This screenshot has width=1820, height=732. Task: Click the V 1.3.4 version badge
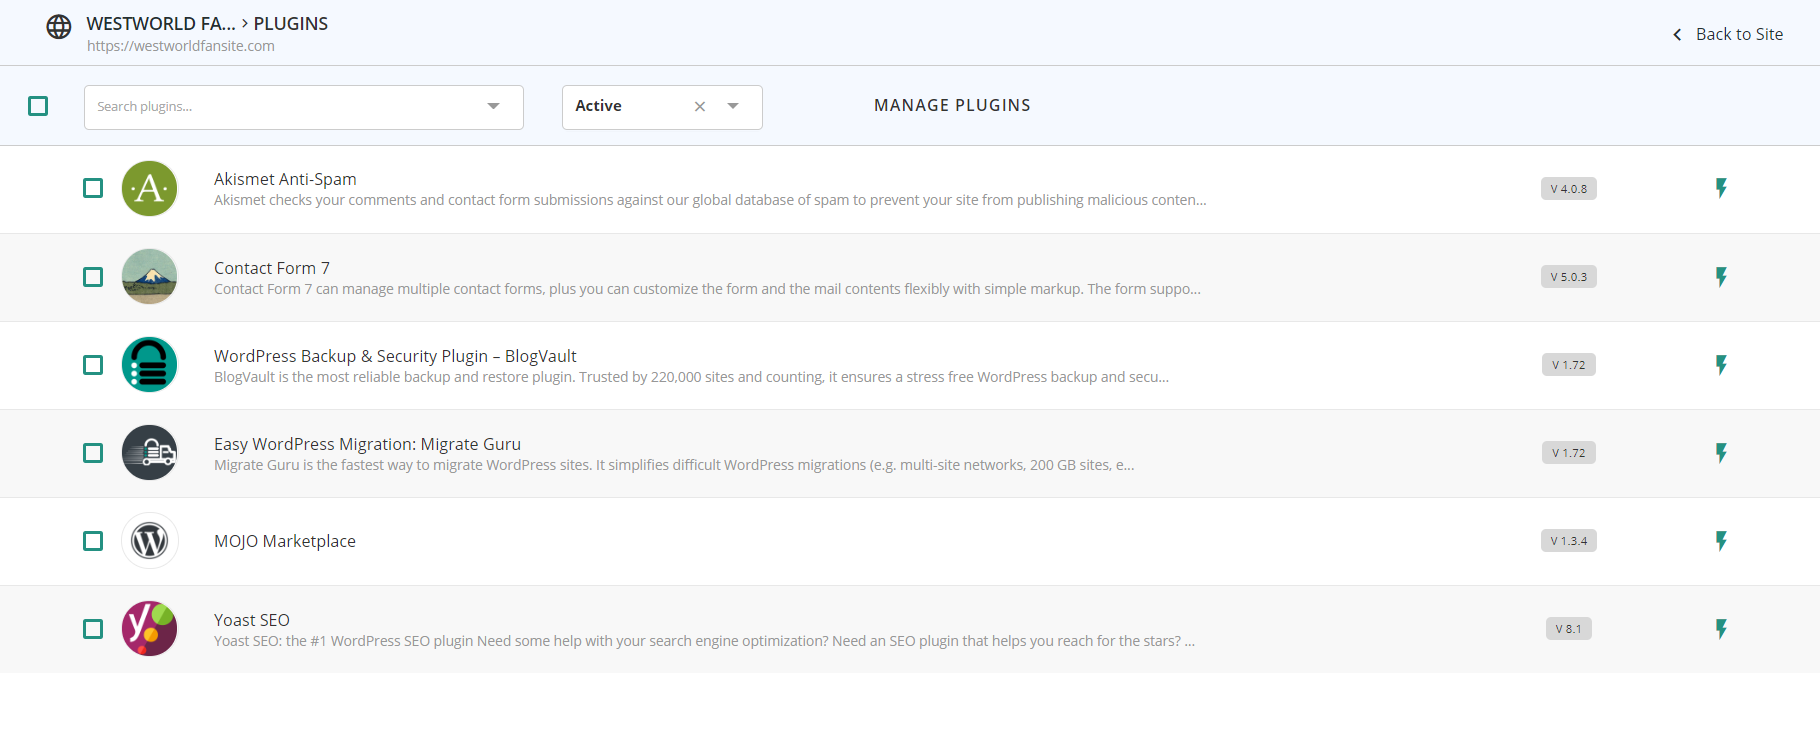tap(1569, 541)
